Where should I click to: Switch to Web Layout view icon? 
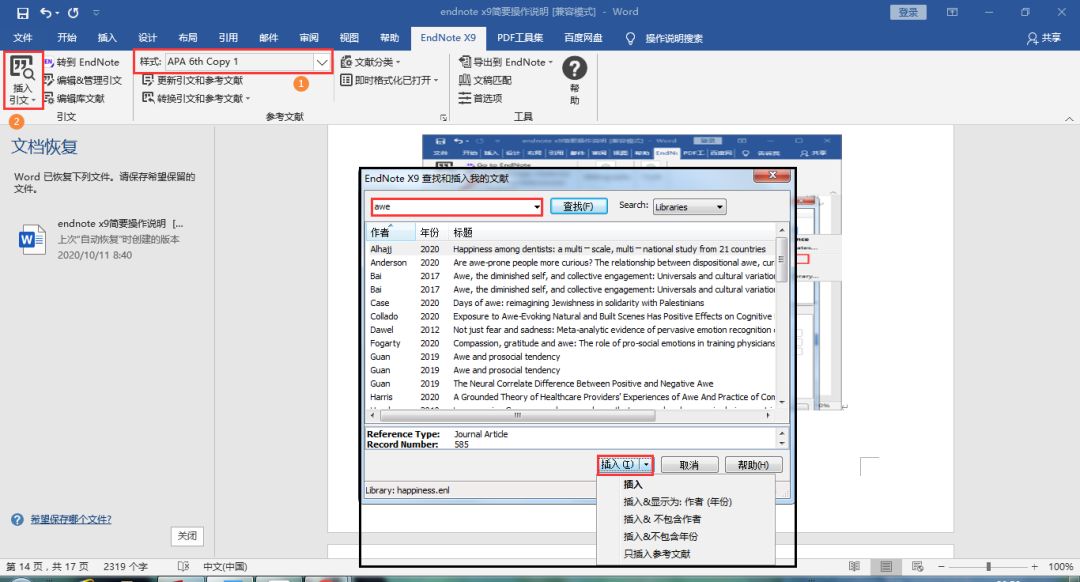click(917, 567)
